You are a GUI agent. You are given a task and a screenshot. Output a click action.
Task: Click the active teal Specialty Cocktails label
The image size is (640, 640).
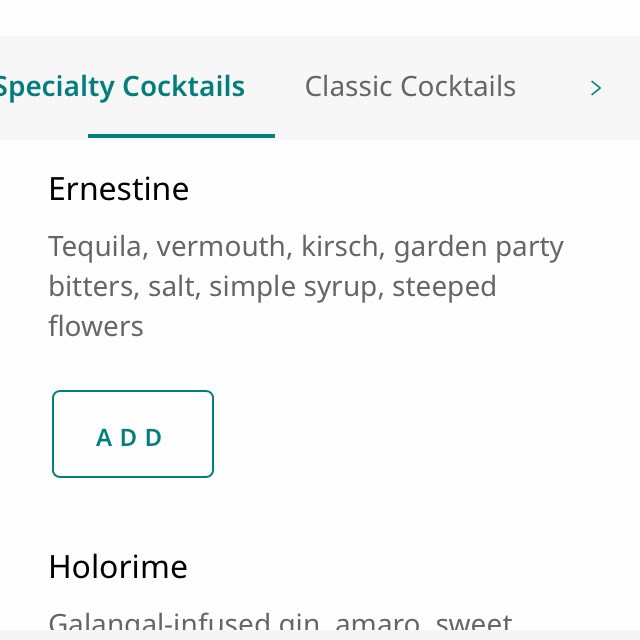tap(122, 87)
